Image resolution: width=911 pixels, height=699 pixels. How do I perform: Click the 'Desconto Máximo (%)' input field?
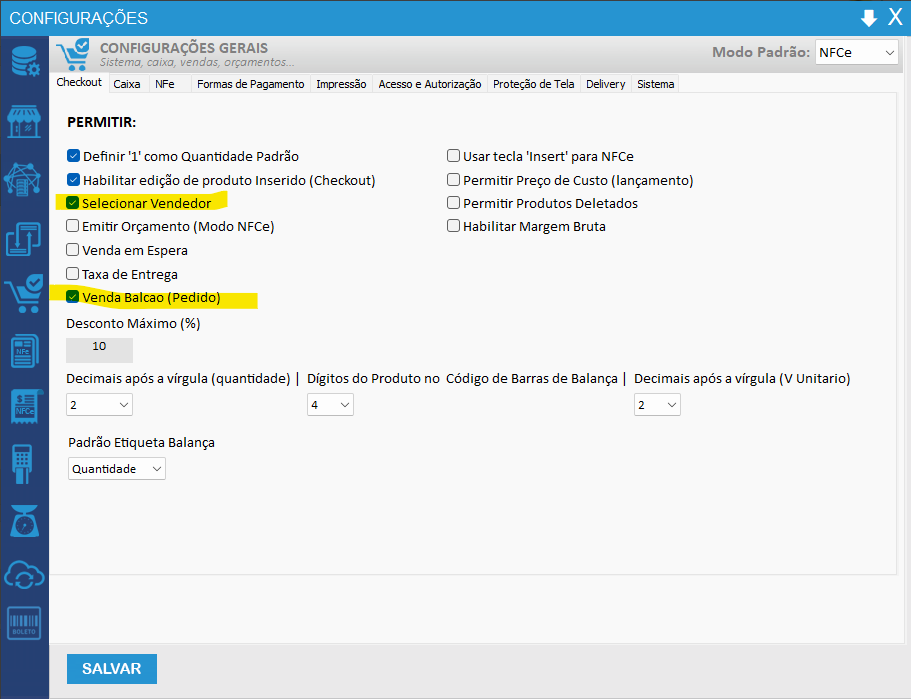(x=99, y=347)
